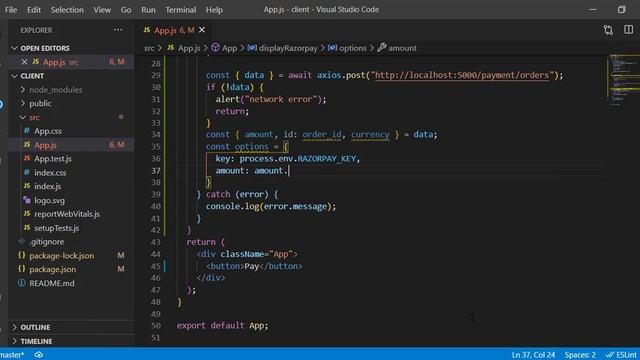Restore down the VS Code window
This screenshot has width=640, height=360.
tap(621, 9)
